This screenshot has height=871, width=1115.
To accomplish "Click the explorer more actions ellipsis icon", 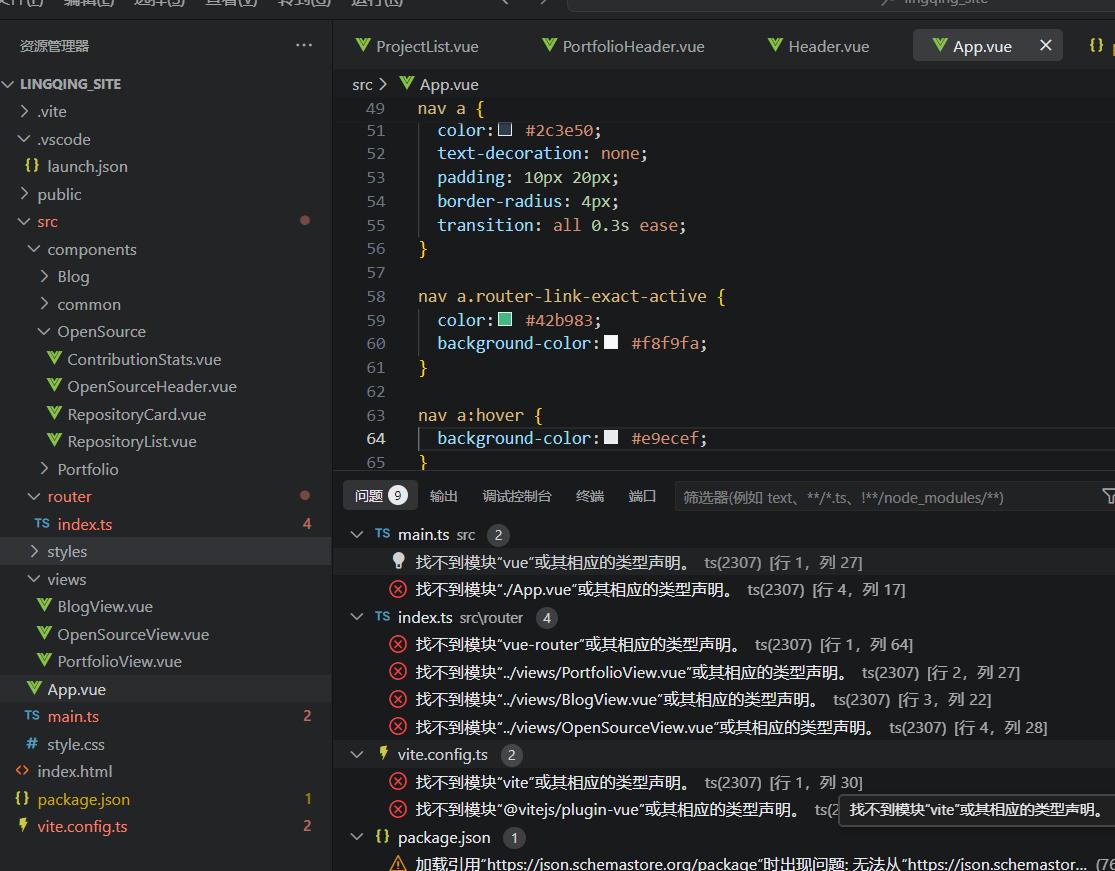I will coord(304,46).
